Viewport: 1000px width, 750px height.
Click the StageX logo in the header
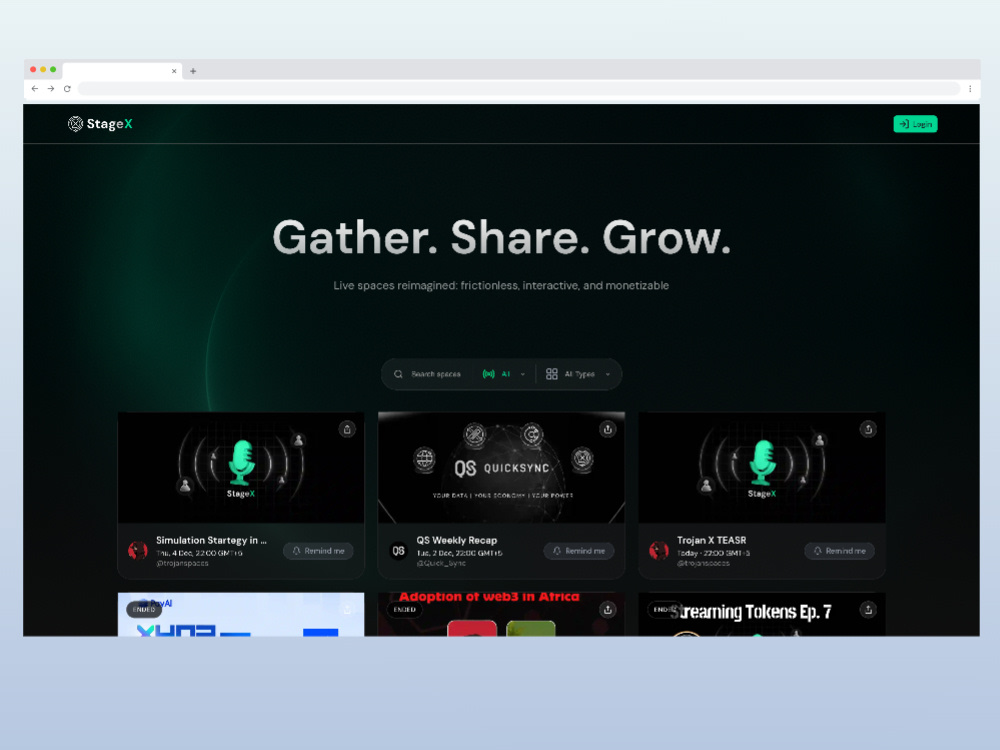[x=100, y=124]
